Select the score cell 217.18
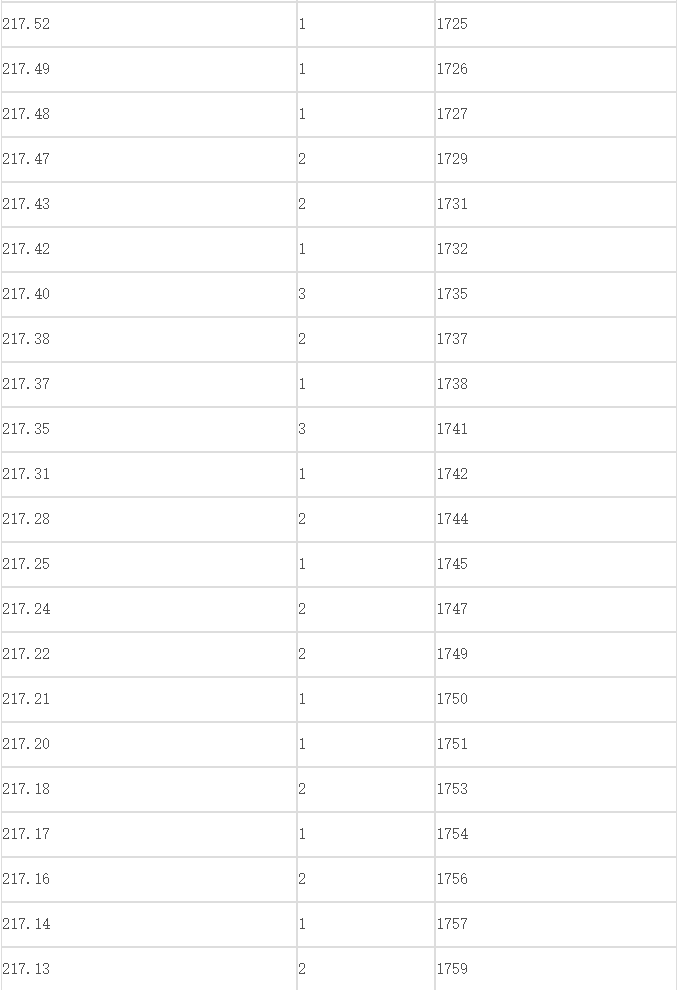Viewport: 678px width, 990px height. (x=149, y=789)
